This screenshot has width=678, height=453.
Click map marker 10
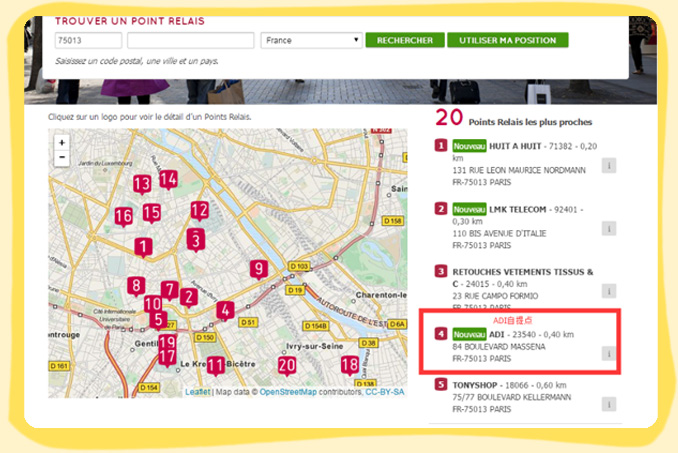tap(152, 304)
